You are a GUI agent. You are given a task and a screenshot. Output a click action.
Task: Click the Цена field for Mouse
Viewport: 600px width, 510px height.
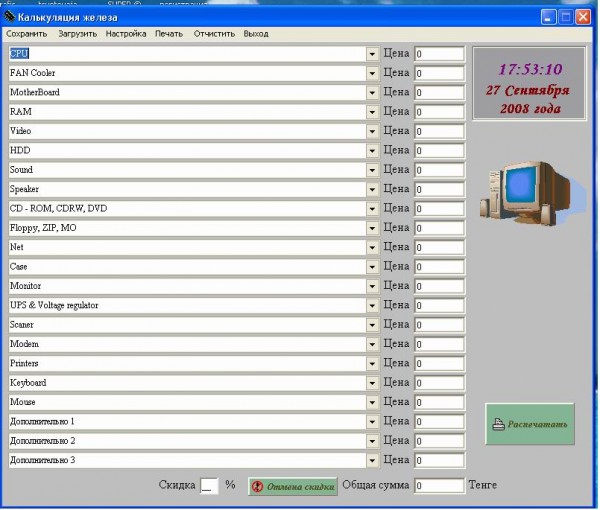[x=439, y=402]
